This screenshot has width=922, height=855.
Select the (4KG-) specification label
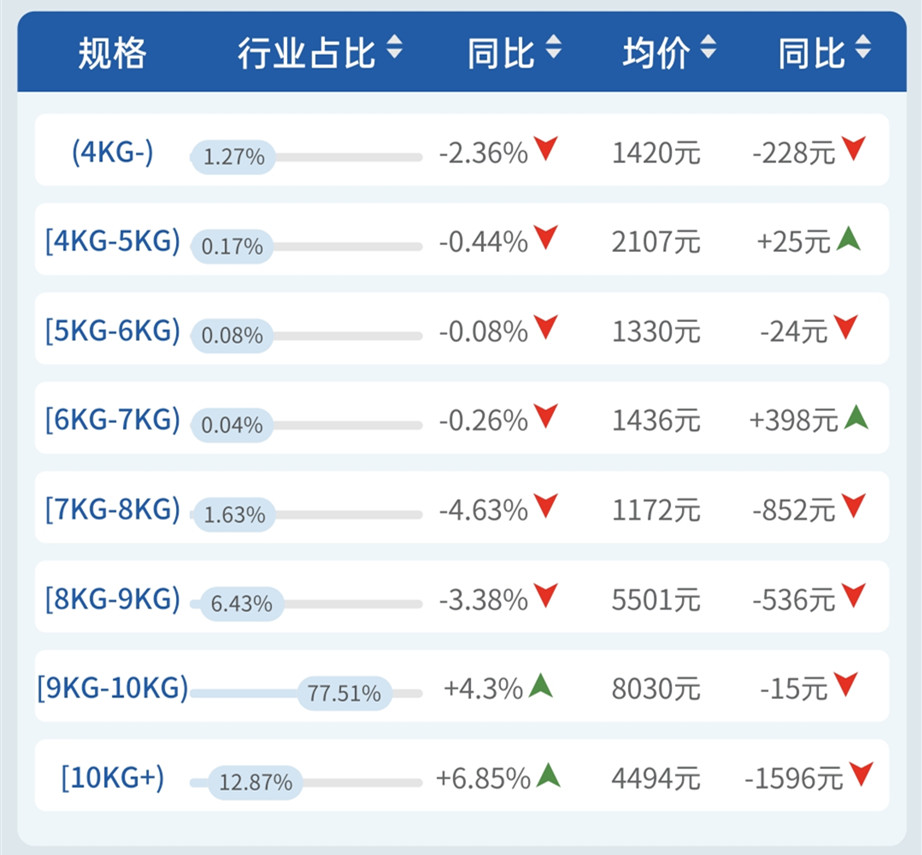coord(112,152)
